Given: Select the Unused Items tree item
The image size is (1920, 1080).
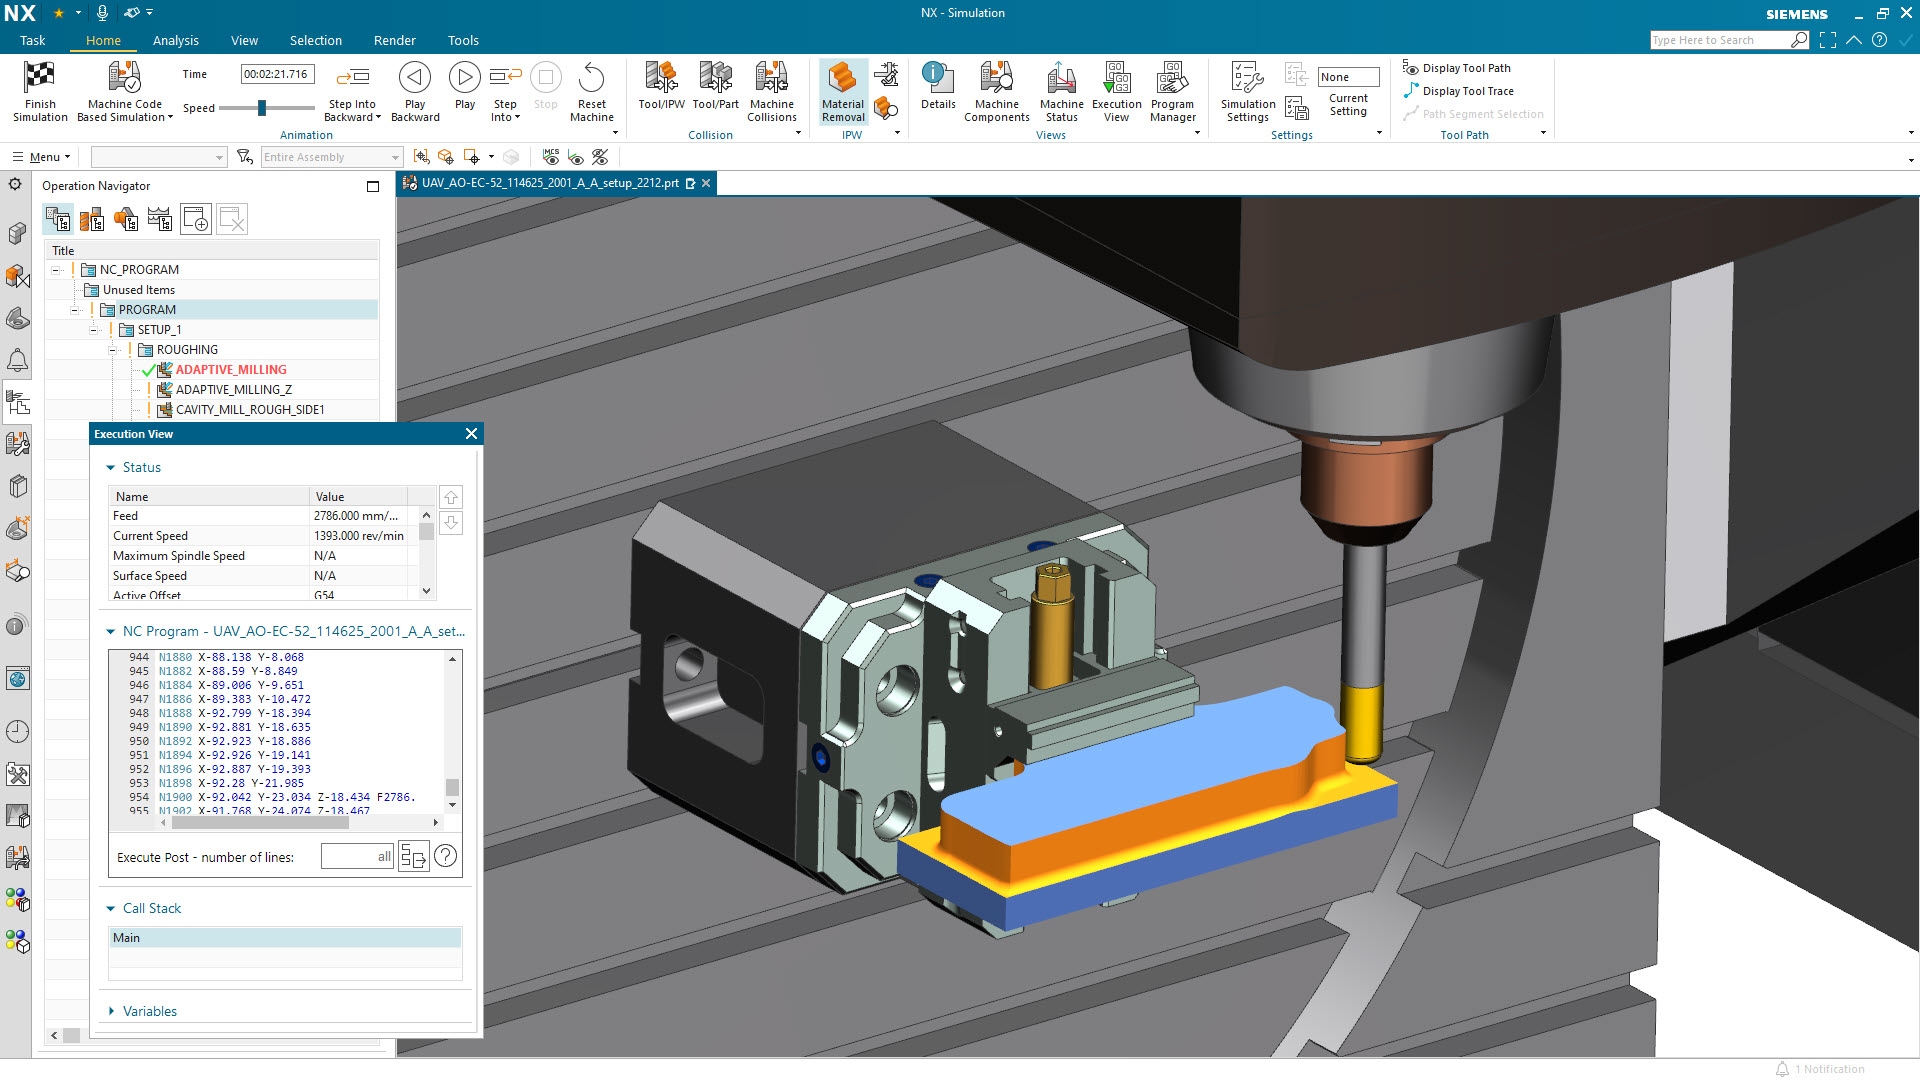Looking at the screenshot, I should 138,290.
